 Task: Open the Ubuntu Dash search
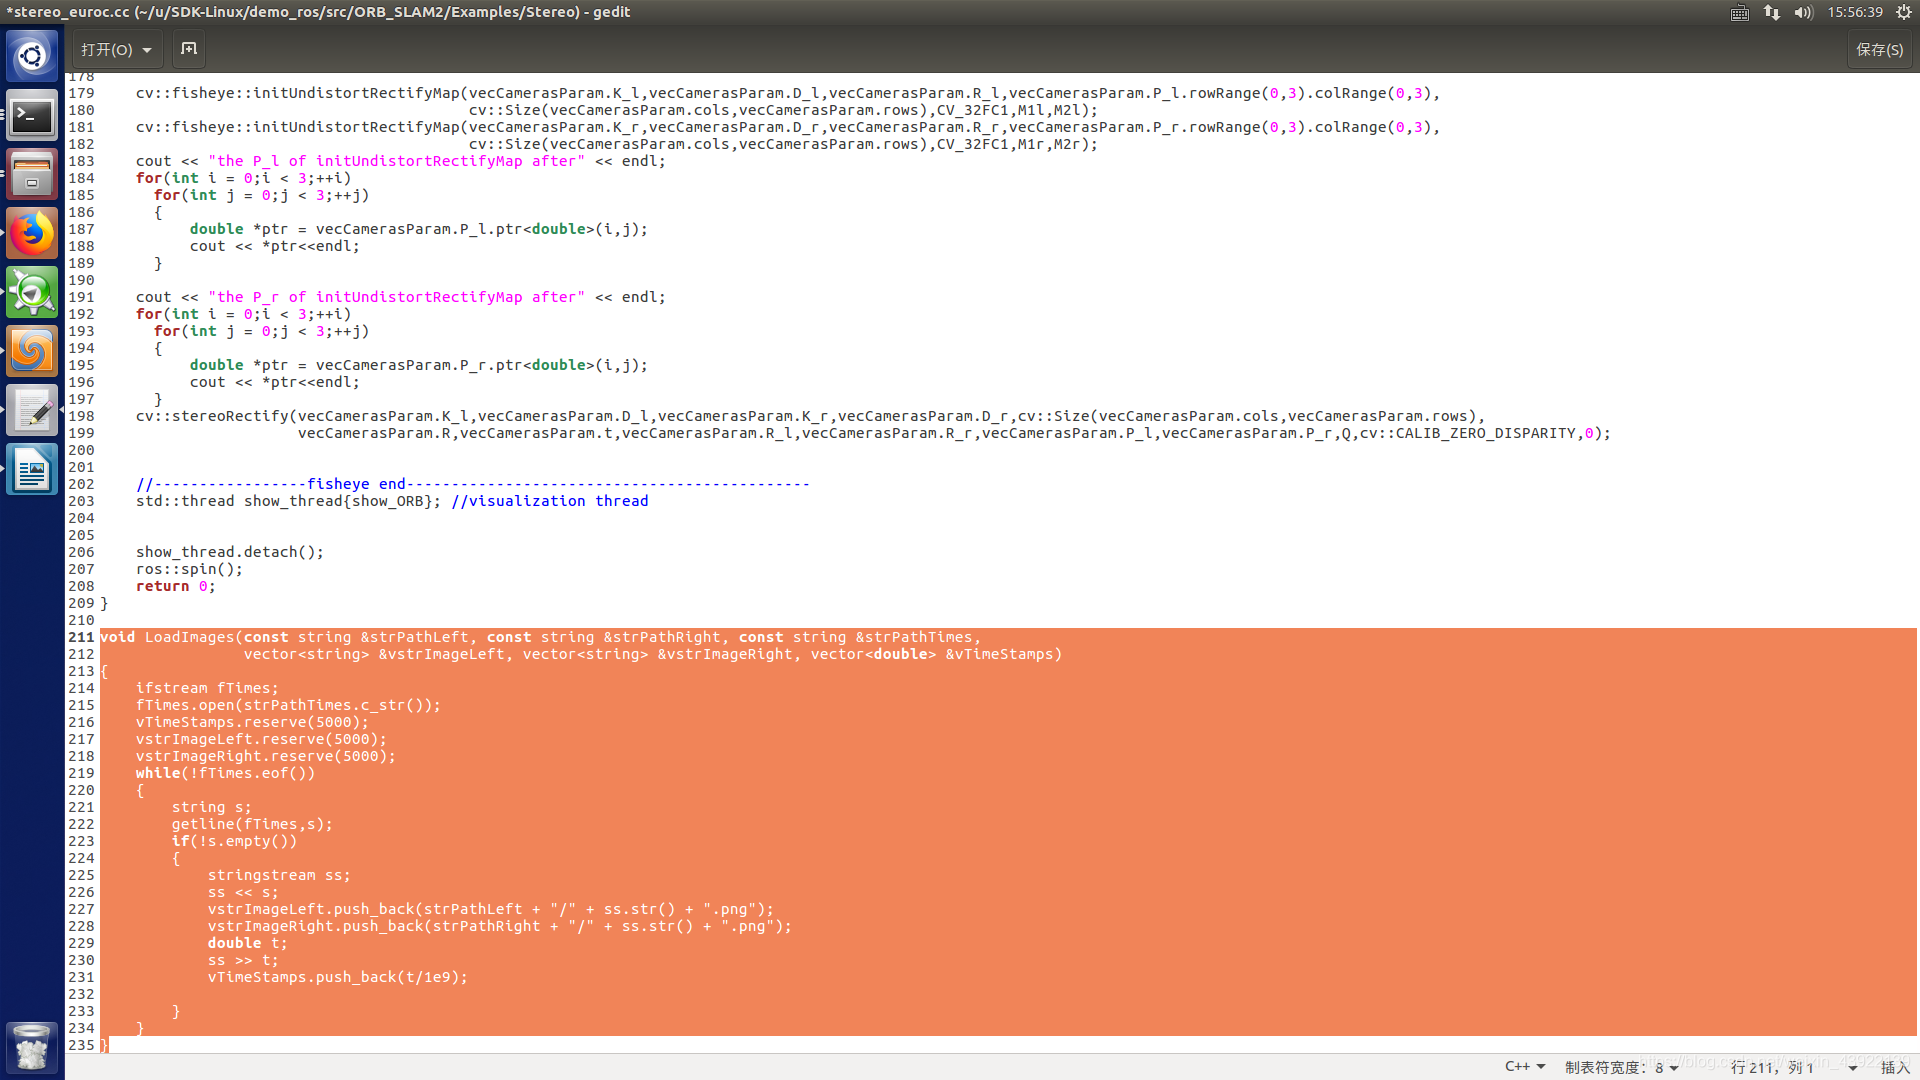click(32, 56)
